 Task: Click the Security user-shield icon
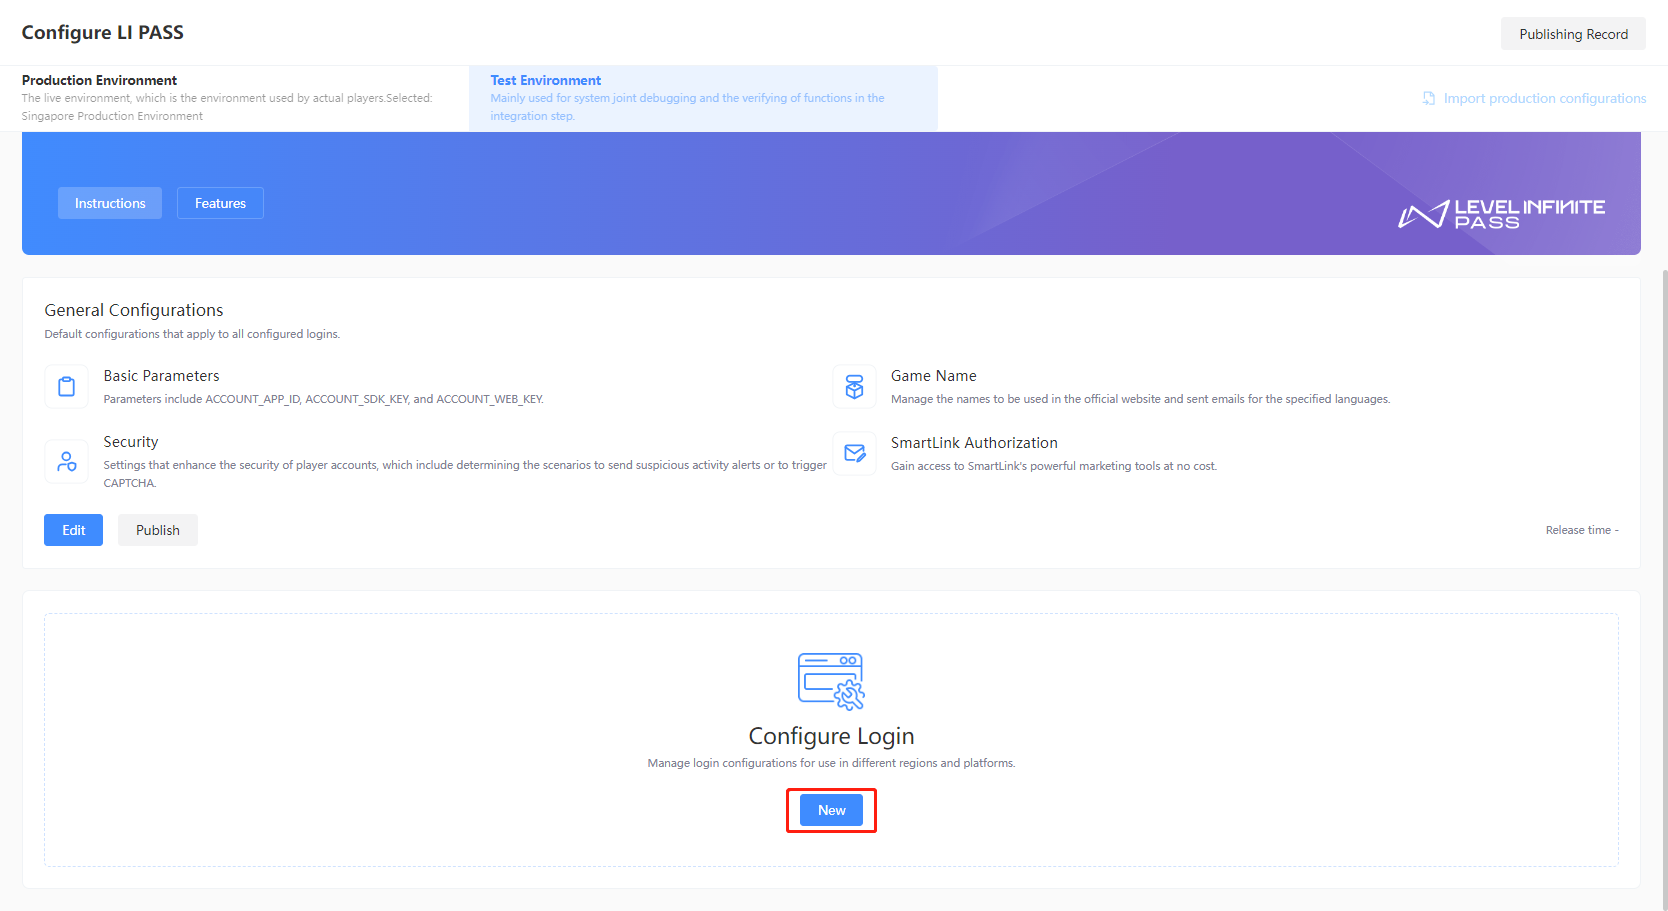point(67,461)
